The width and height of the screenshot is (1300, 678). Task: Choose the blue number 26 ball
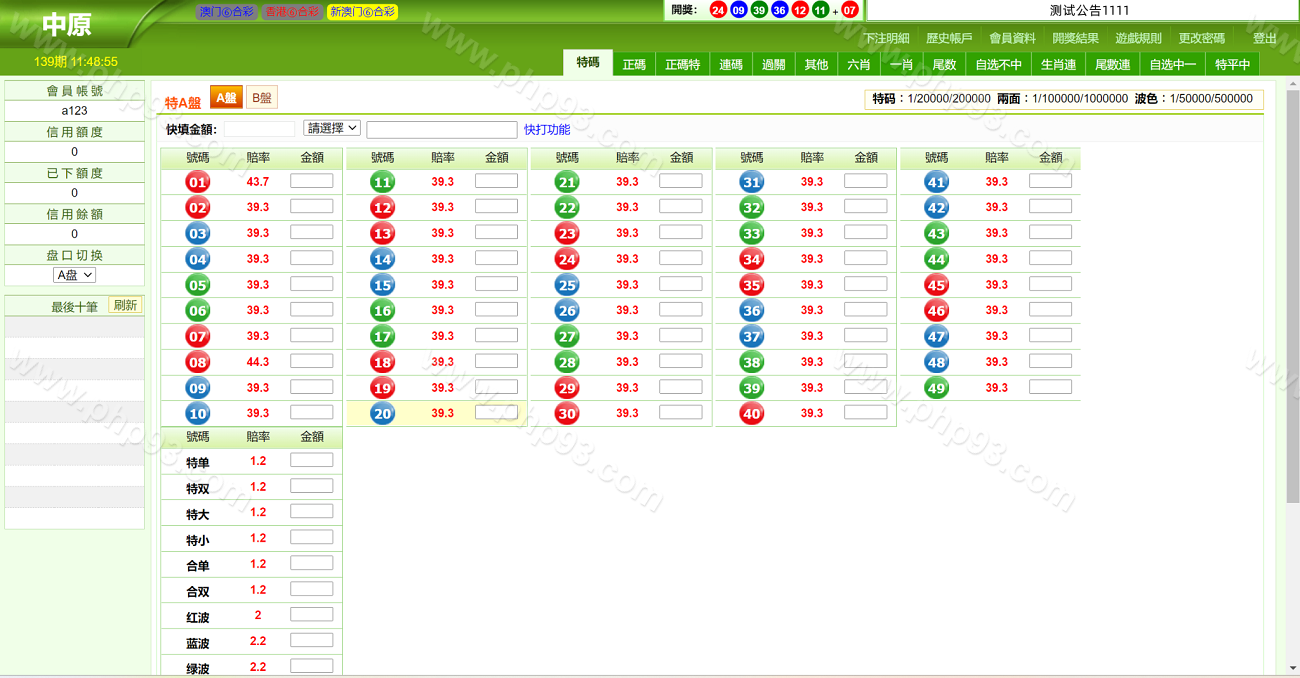click(567, 311)
